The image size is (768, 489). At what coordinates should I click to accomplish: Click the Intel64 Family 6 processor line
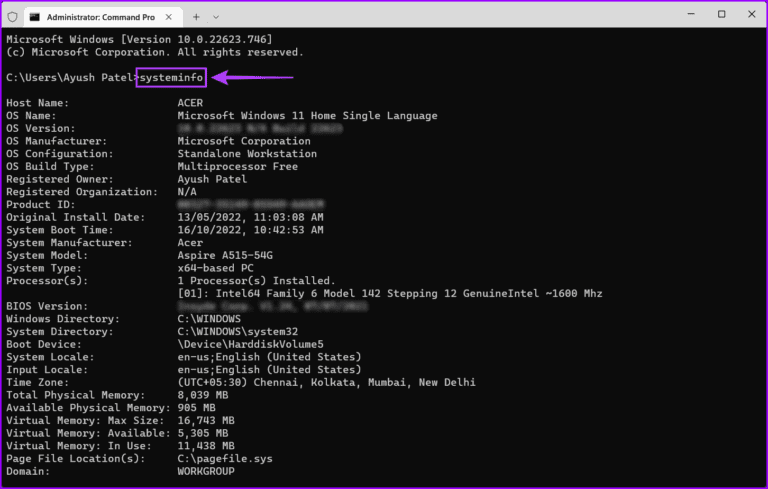(x=390, y=293)
